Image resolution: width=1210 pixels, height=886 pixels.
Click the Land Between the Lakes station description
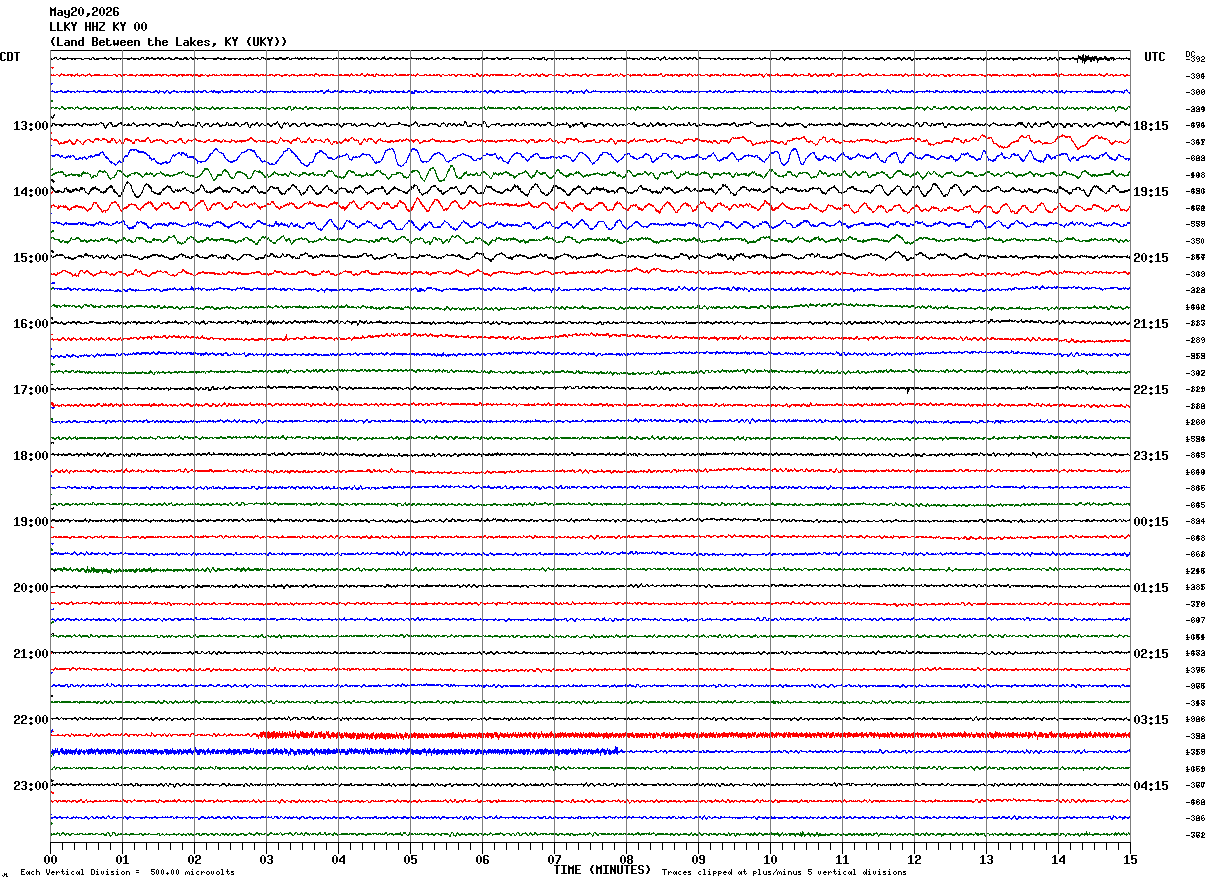pos(168,42)
